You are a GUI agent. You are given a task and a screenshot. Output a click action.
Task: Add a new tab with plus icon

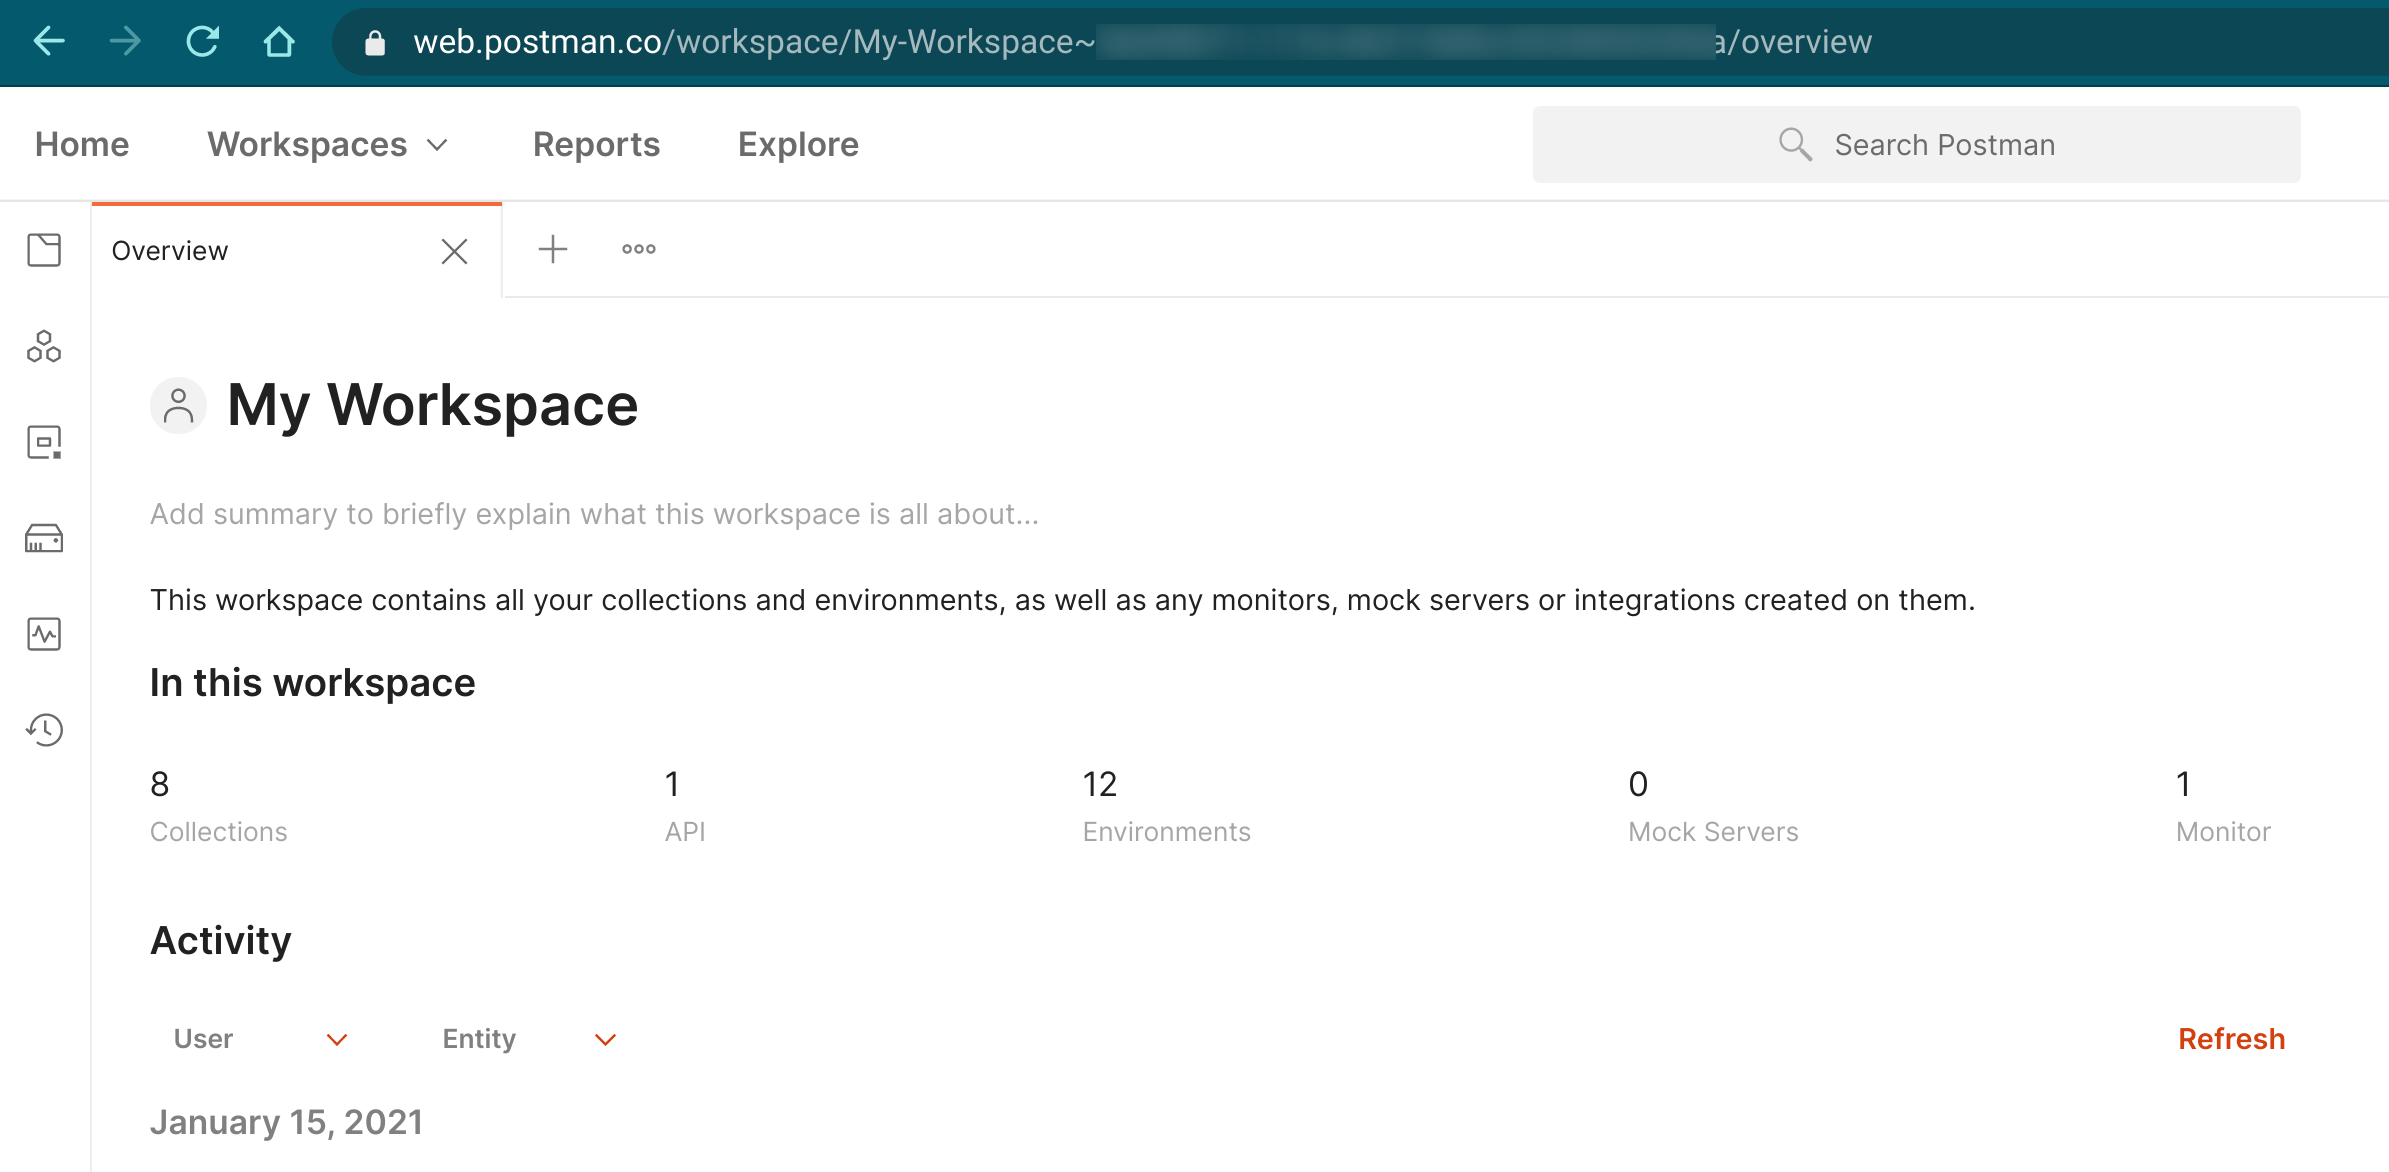[553, 249]
